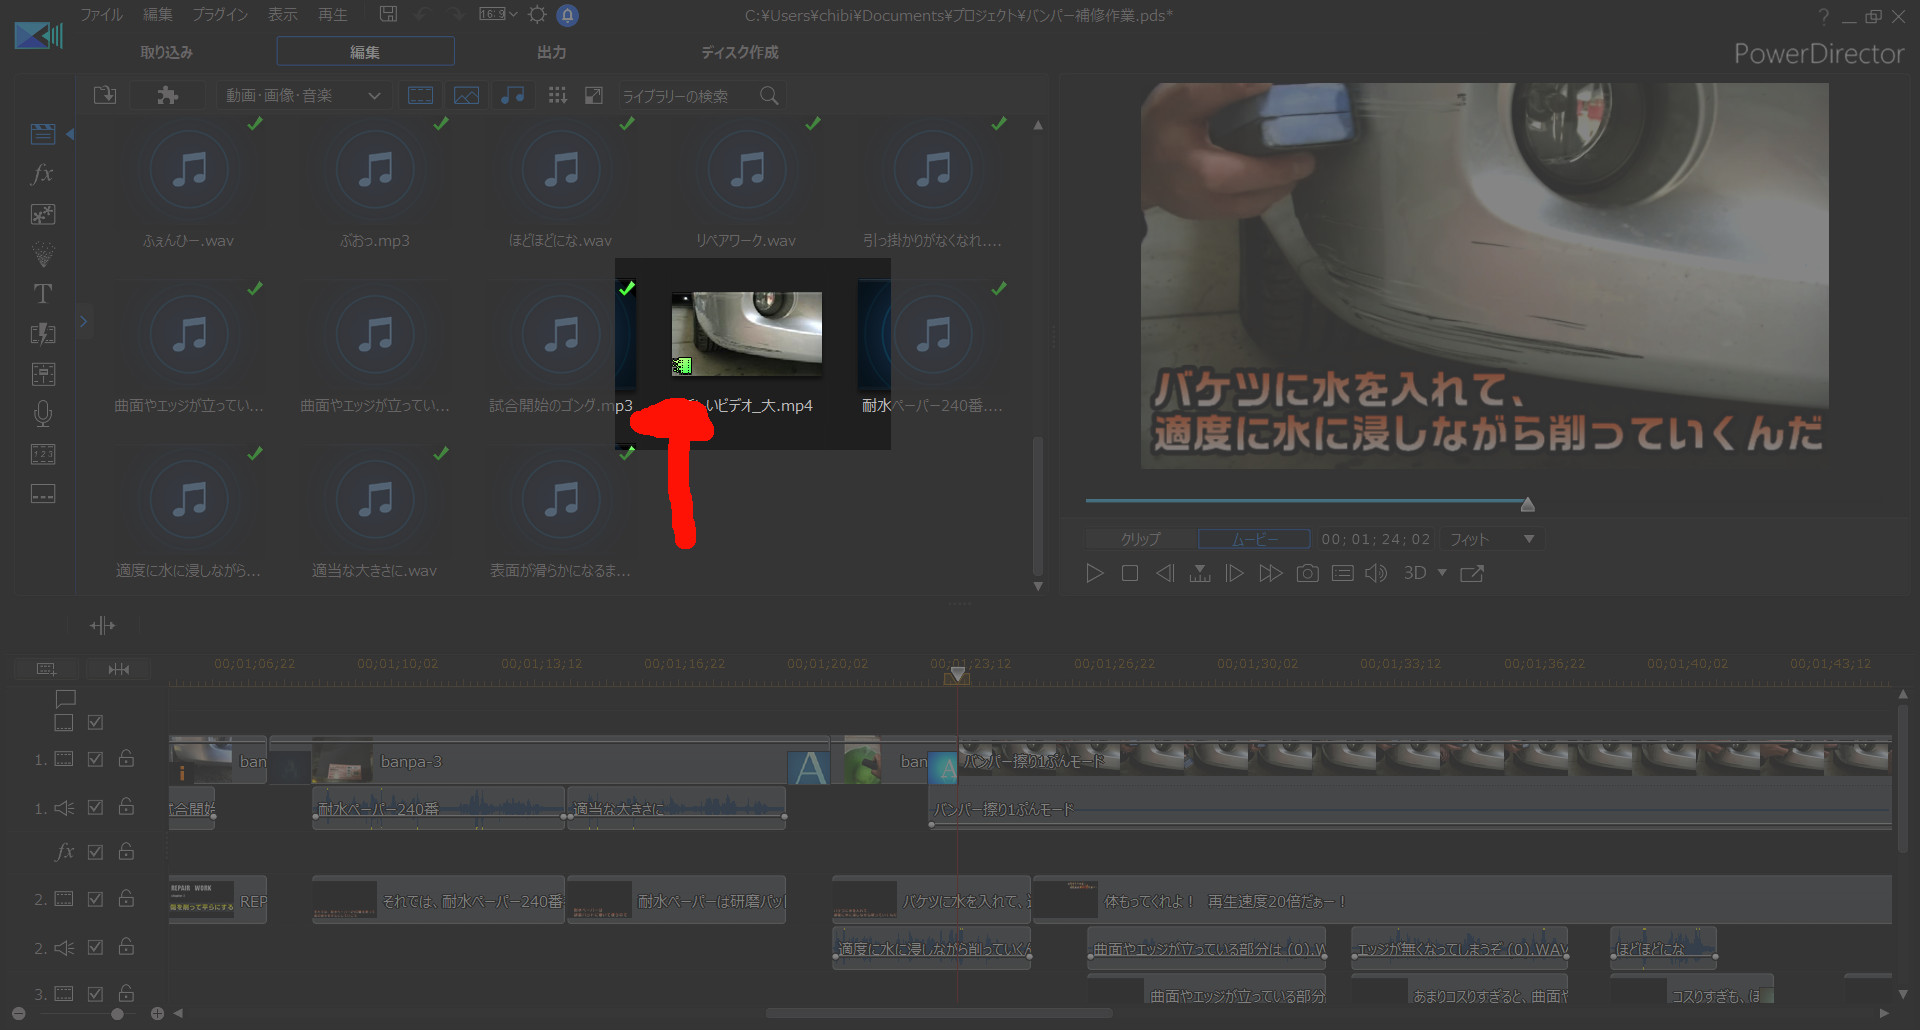
Task: Toggle video track 2 enable checkbox
Action: (95, 899)
